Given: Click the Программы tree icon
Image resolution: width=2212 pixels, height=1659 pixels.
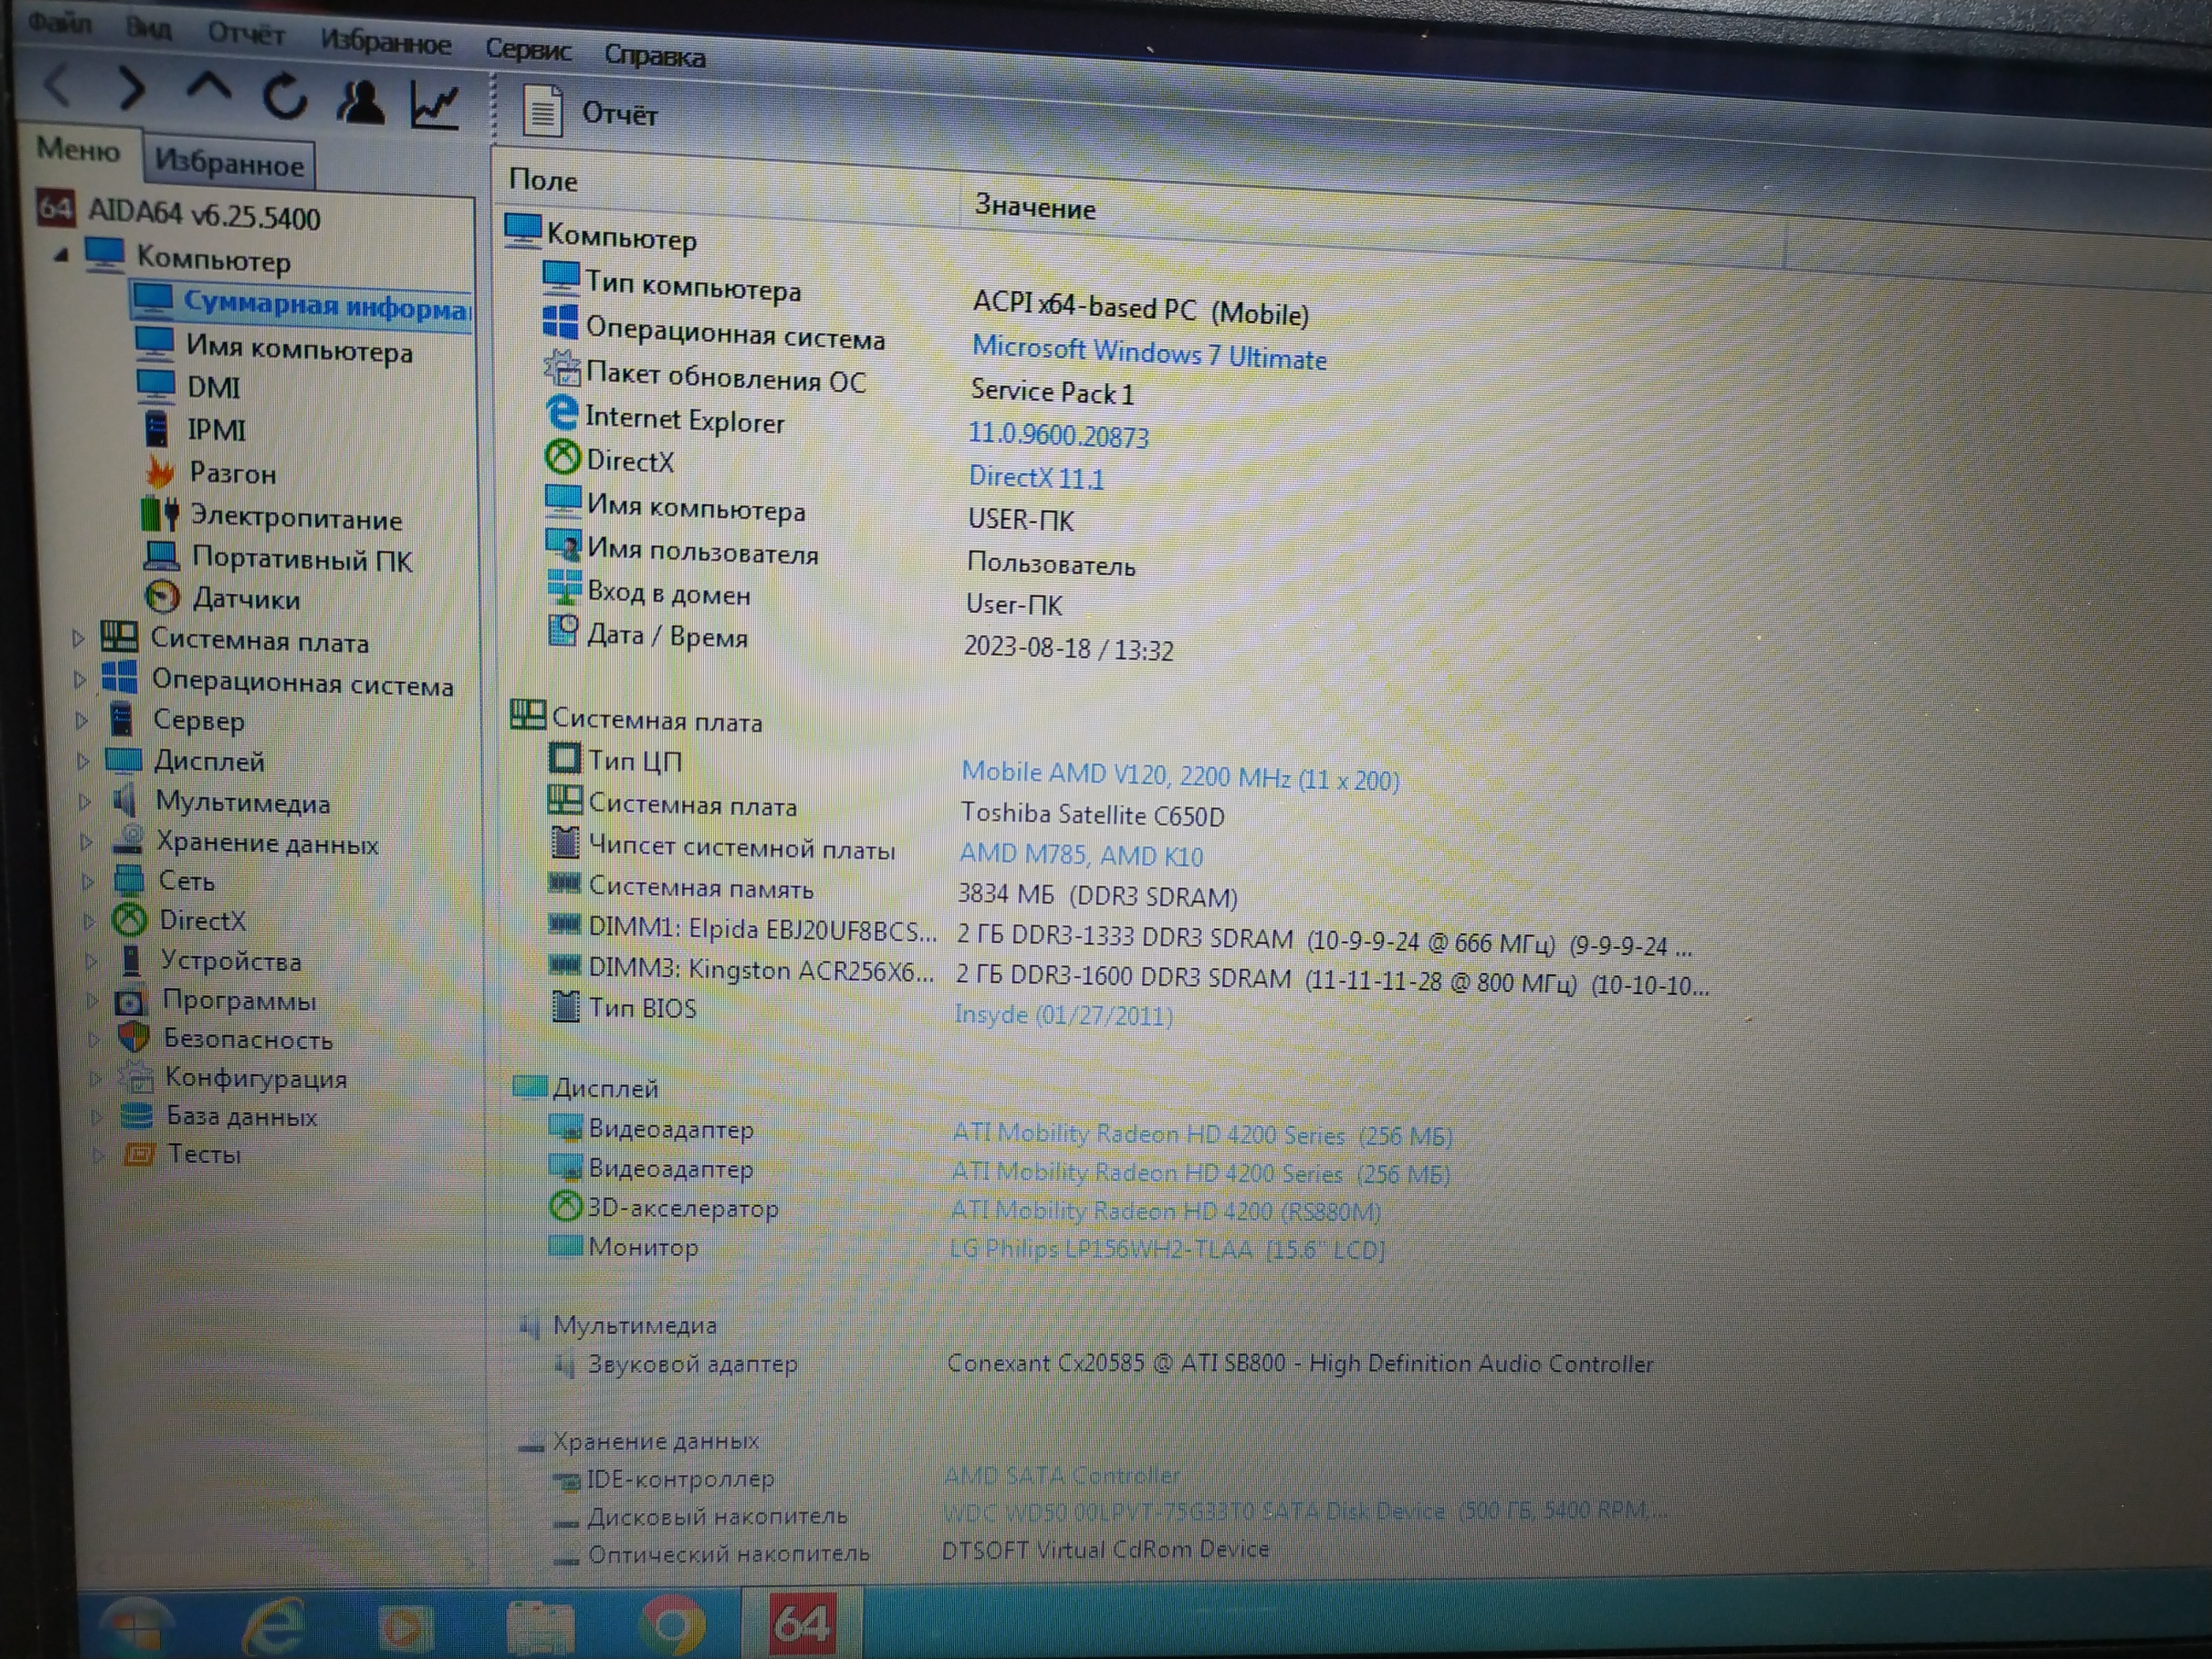Looking at the screenshot, I should pos(130,1000).
